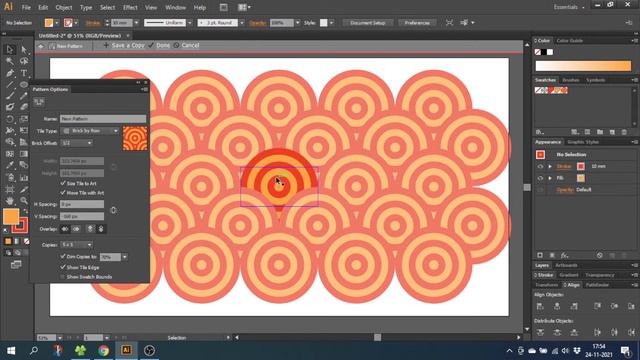Open the brush definition dropdown

(x=242, y=23)
